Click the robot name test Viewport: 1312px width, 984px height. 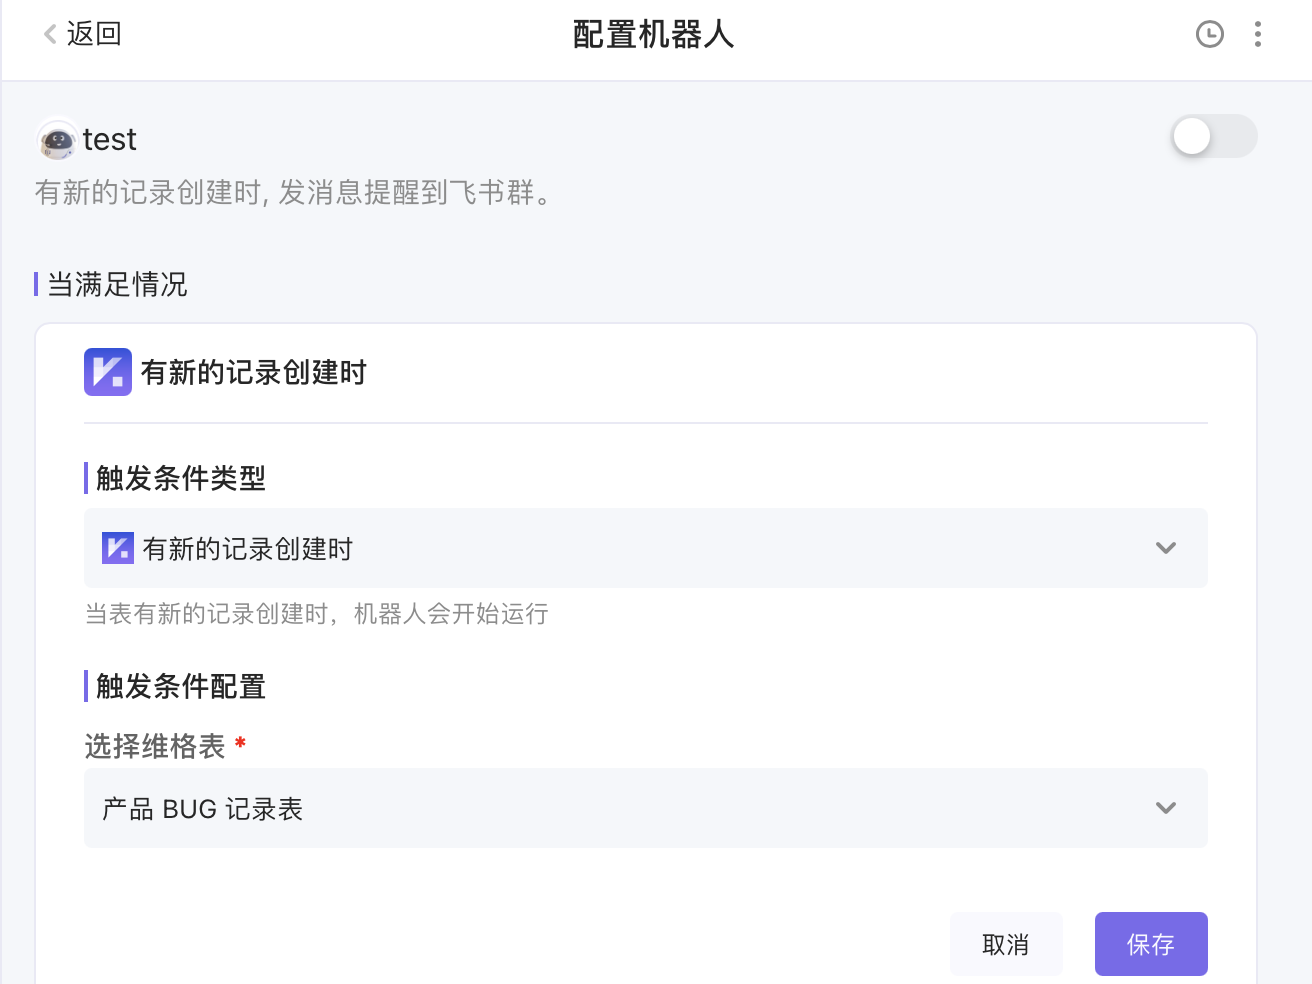pos(109,139)
